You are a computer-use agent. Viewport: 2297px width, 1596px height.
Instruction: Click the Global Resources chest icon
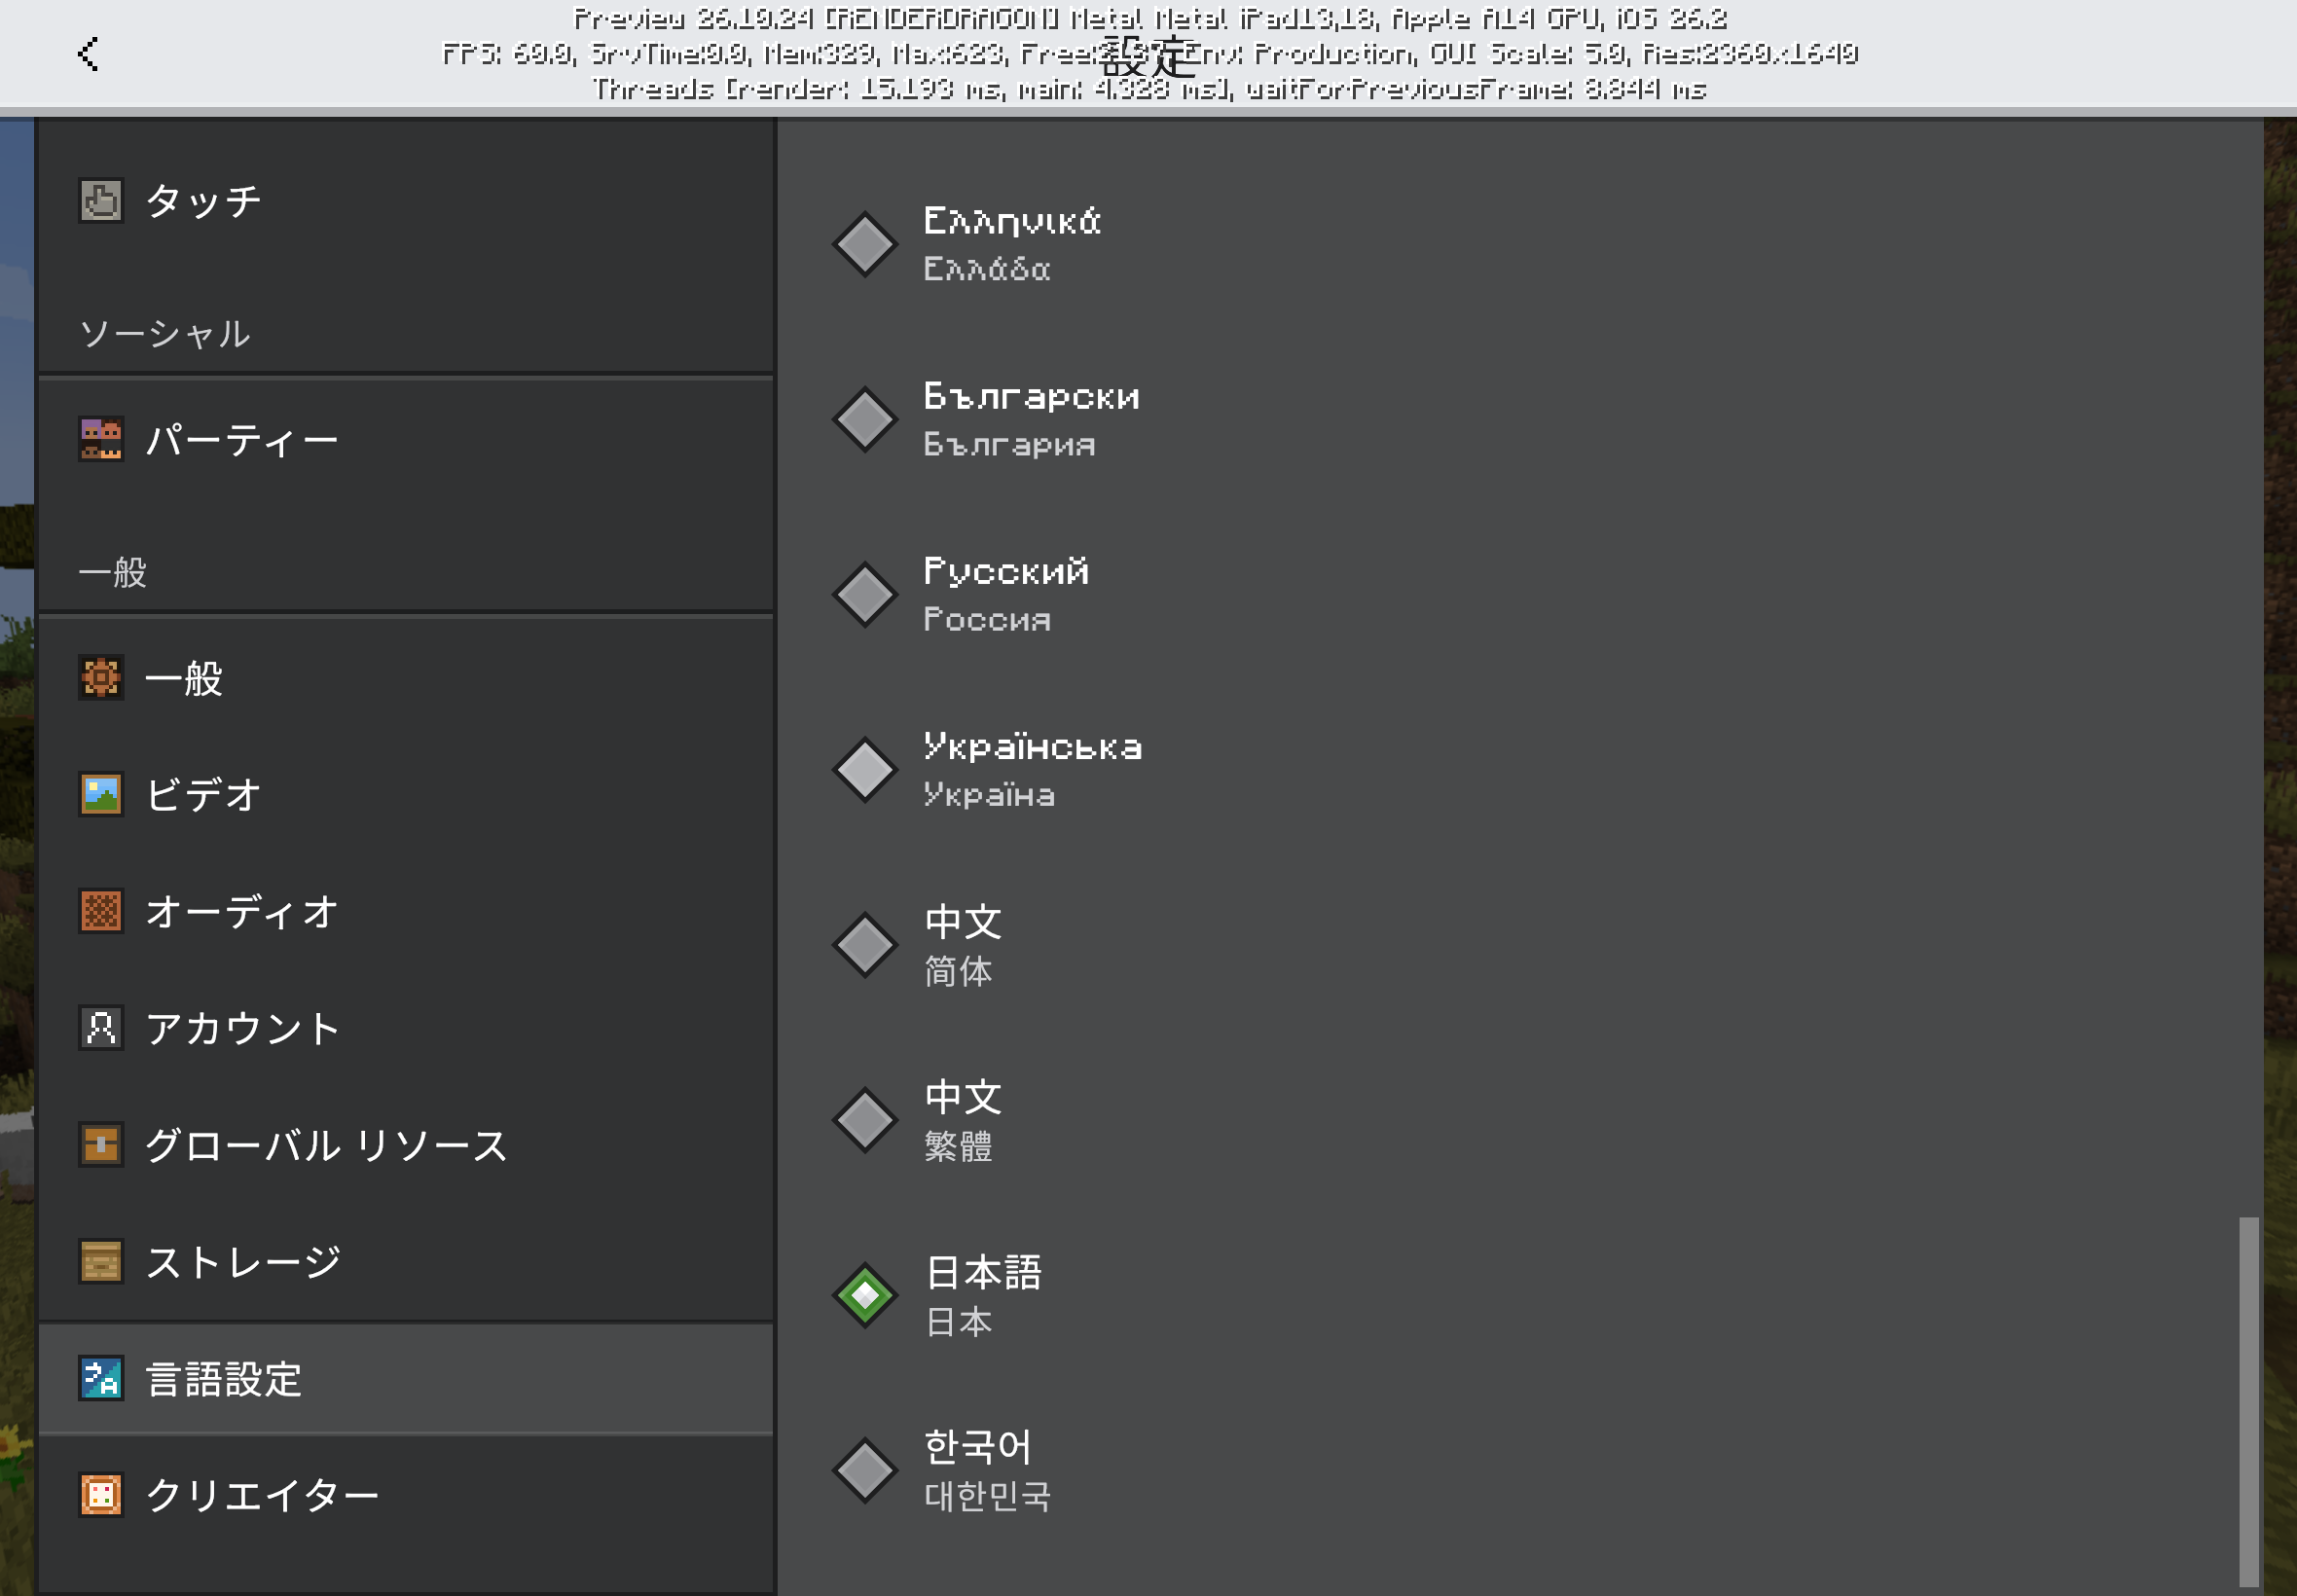tap(101, 1145)
